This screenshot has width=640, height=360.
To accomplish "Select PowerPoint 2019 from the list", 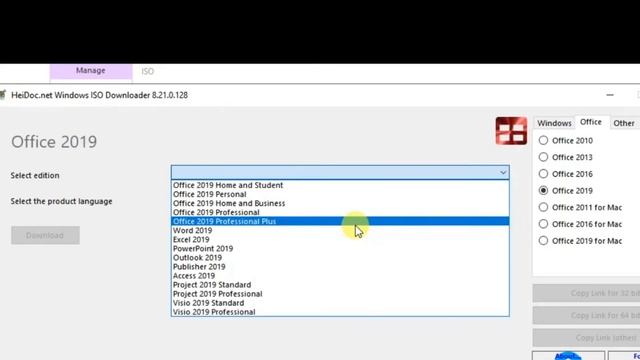I will (340, 249).
